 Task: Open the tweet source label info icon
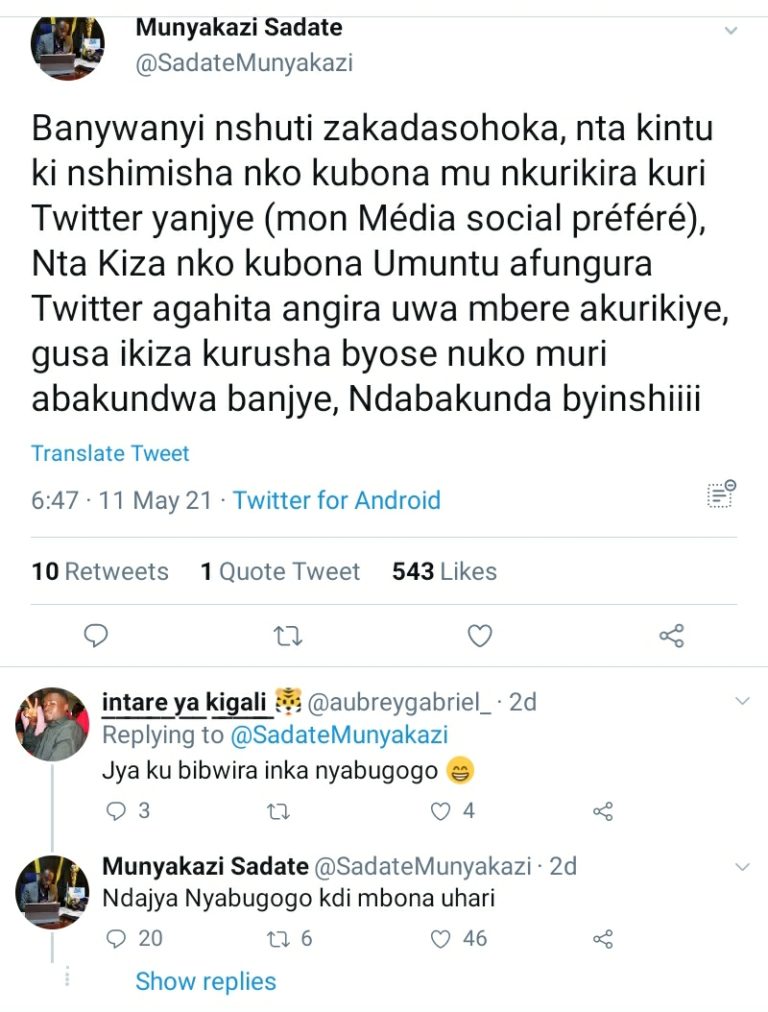click(721, 494)
